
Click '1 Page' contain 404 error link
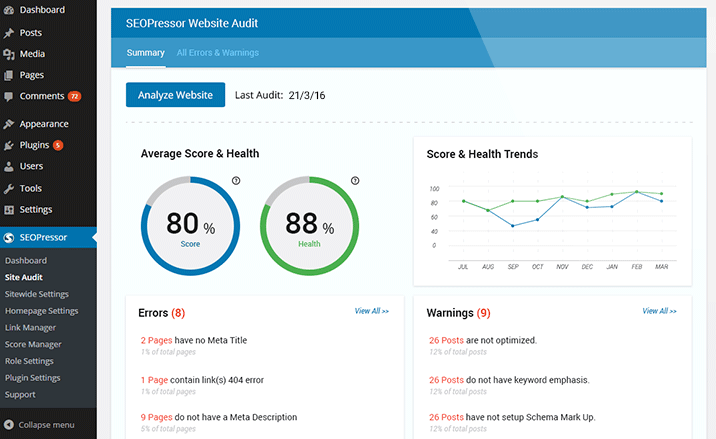pyautogui.click(x=154, y=380)
